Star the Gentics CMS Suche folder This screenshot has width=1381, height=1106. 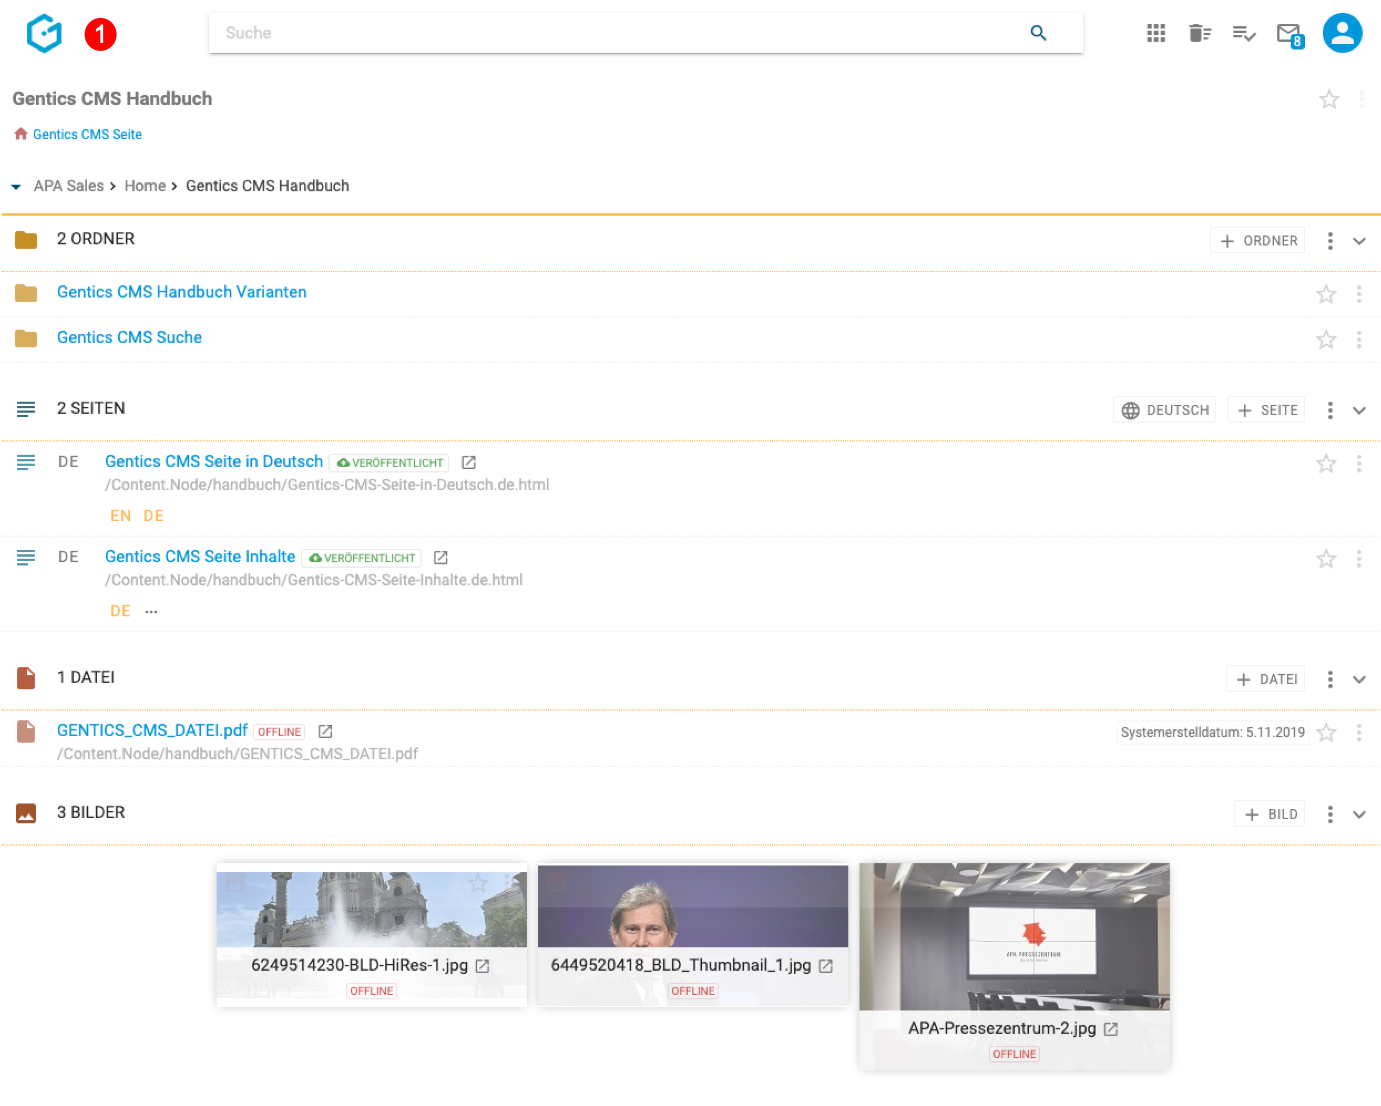1326,340
